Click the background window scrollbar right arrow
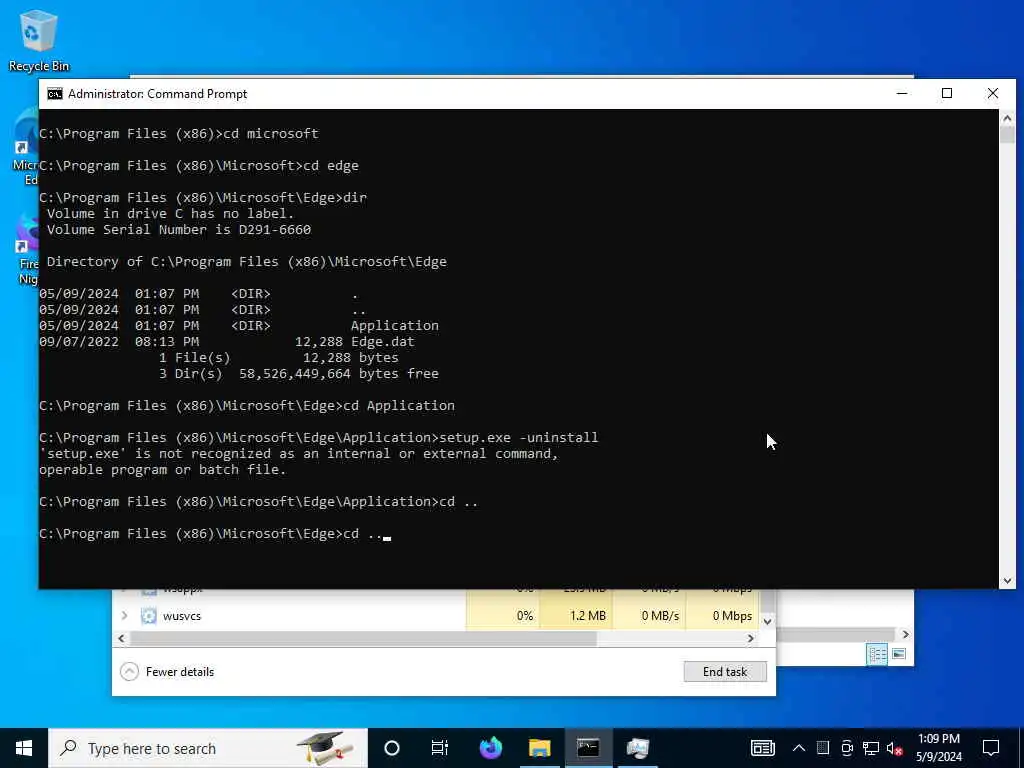 [x=905, y=634]
